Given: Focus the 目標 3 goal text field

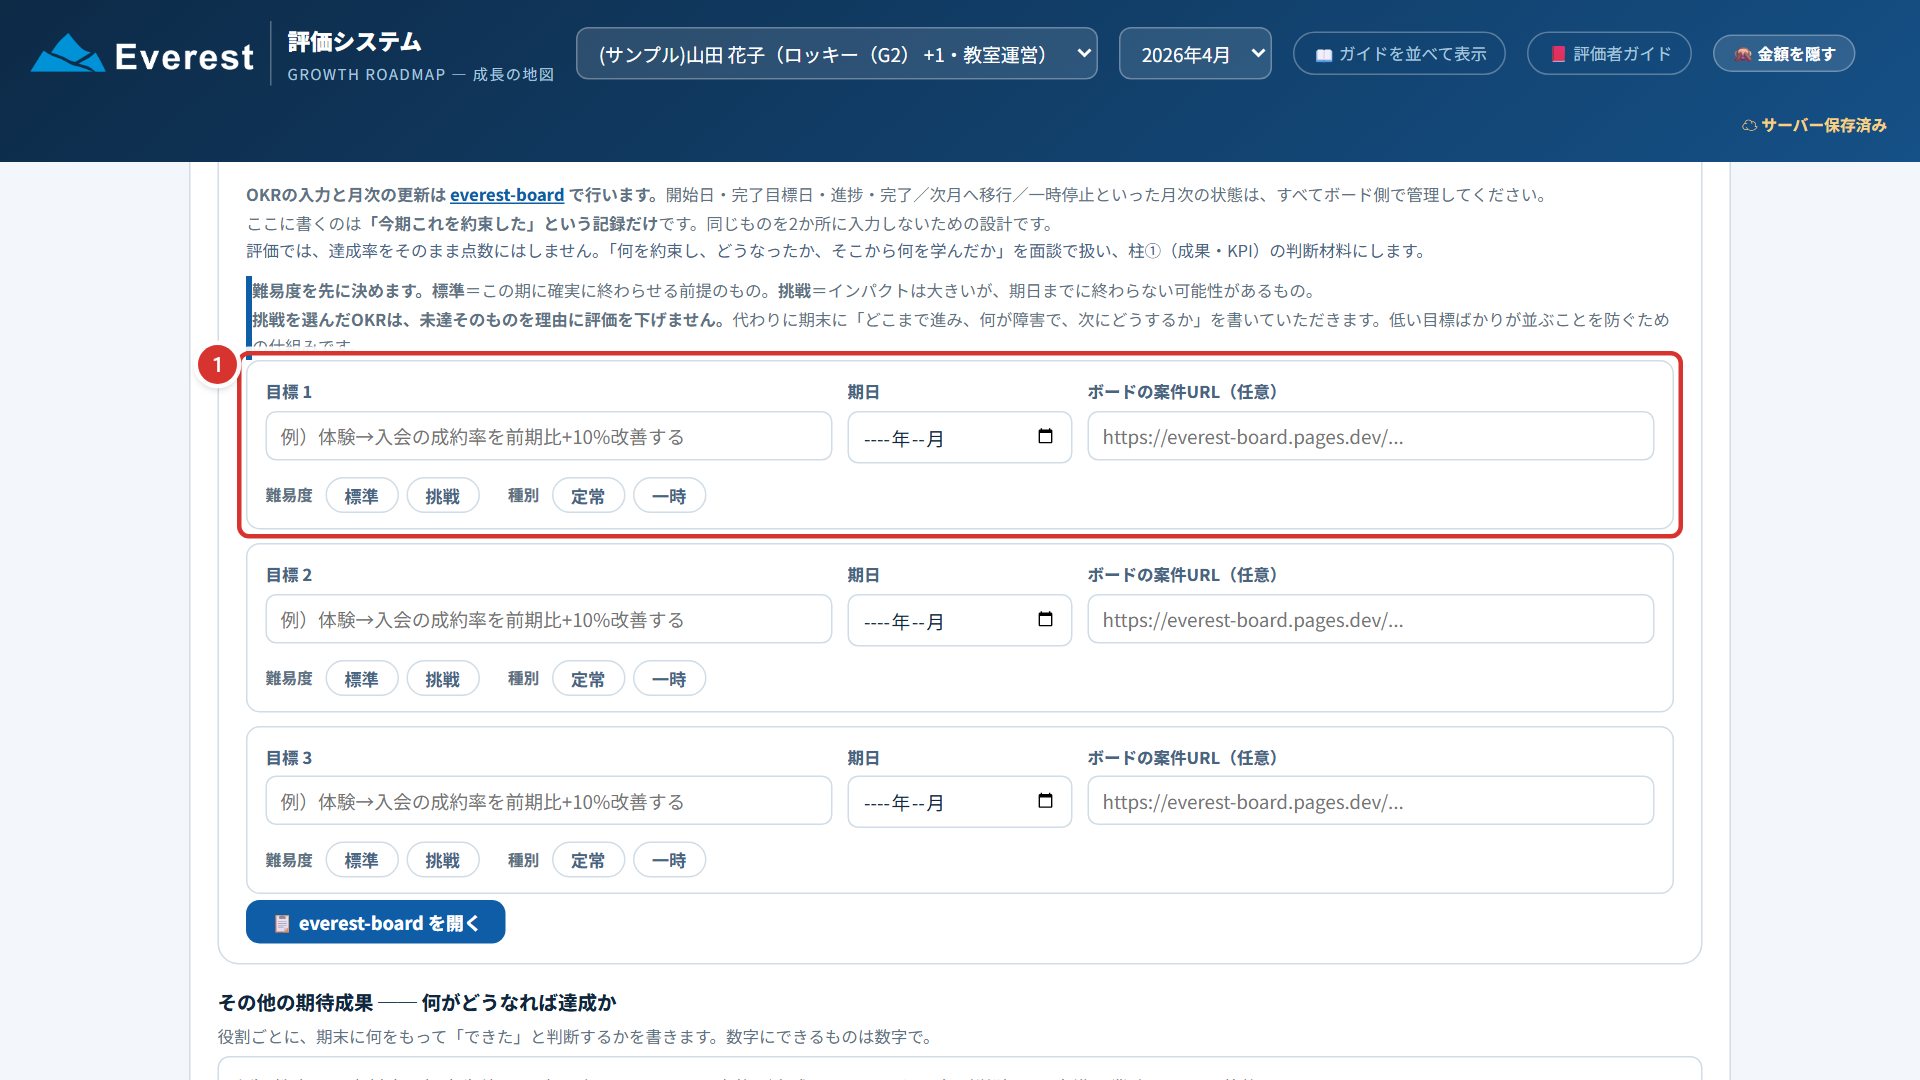Looking at the screenshot, I should 548,801.
